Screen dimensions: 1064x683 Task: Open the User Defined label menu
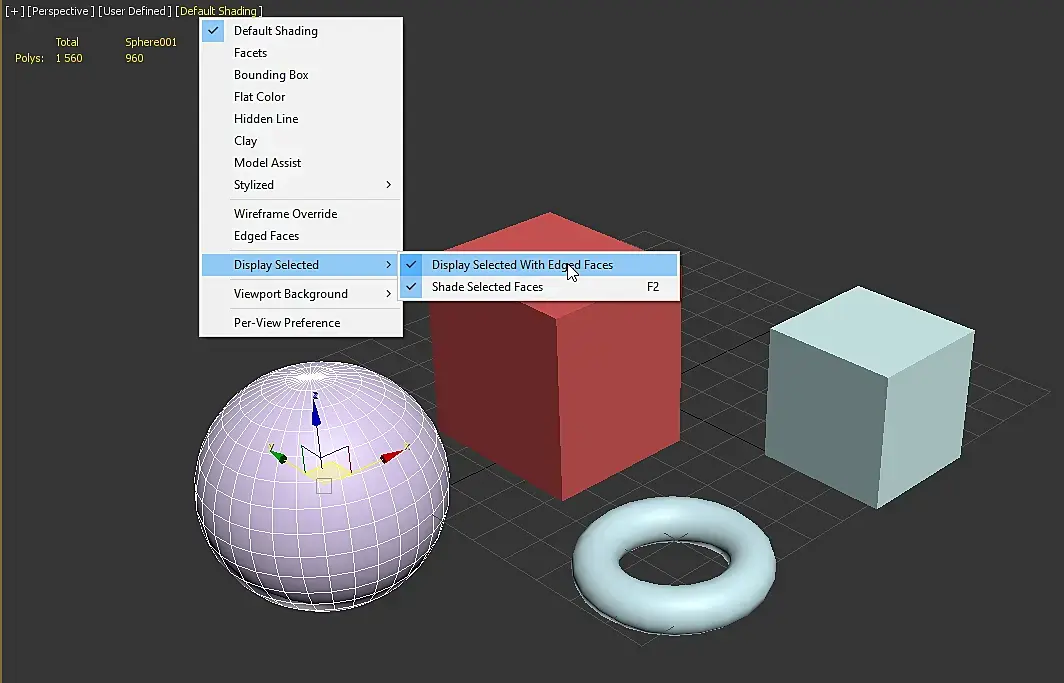tap(134, 11)
